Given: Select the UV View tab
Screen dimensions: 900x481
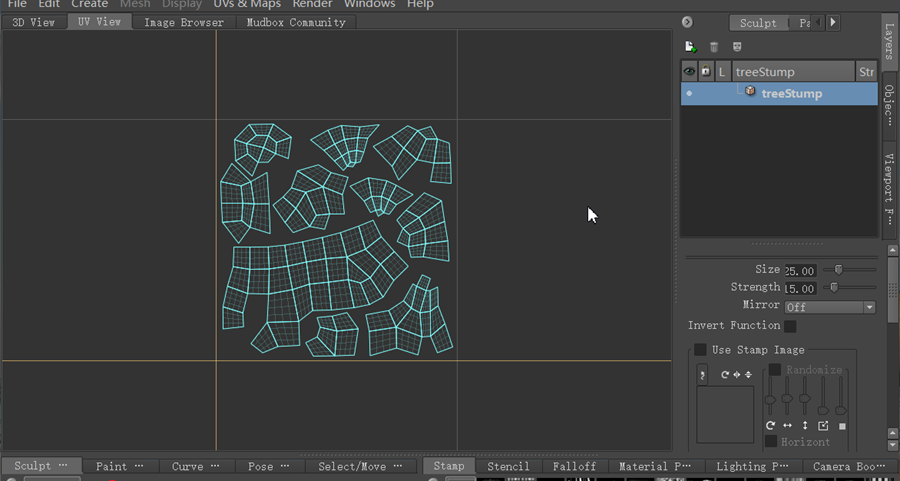Looking at the screenshot, I should pyautogui.click(x=100, y=22).
